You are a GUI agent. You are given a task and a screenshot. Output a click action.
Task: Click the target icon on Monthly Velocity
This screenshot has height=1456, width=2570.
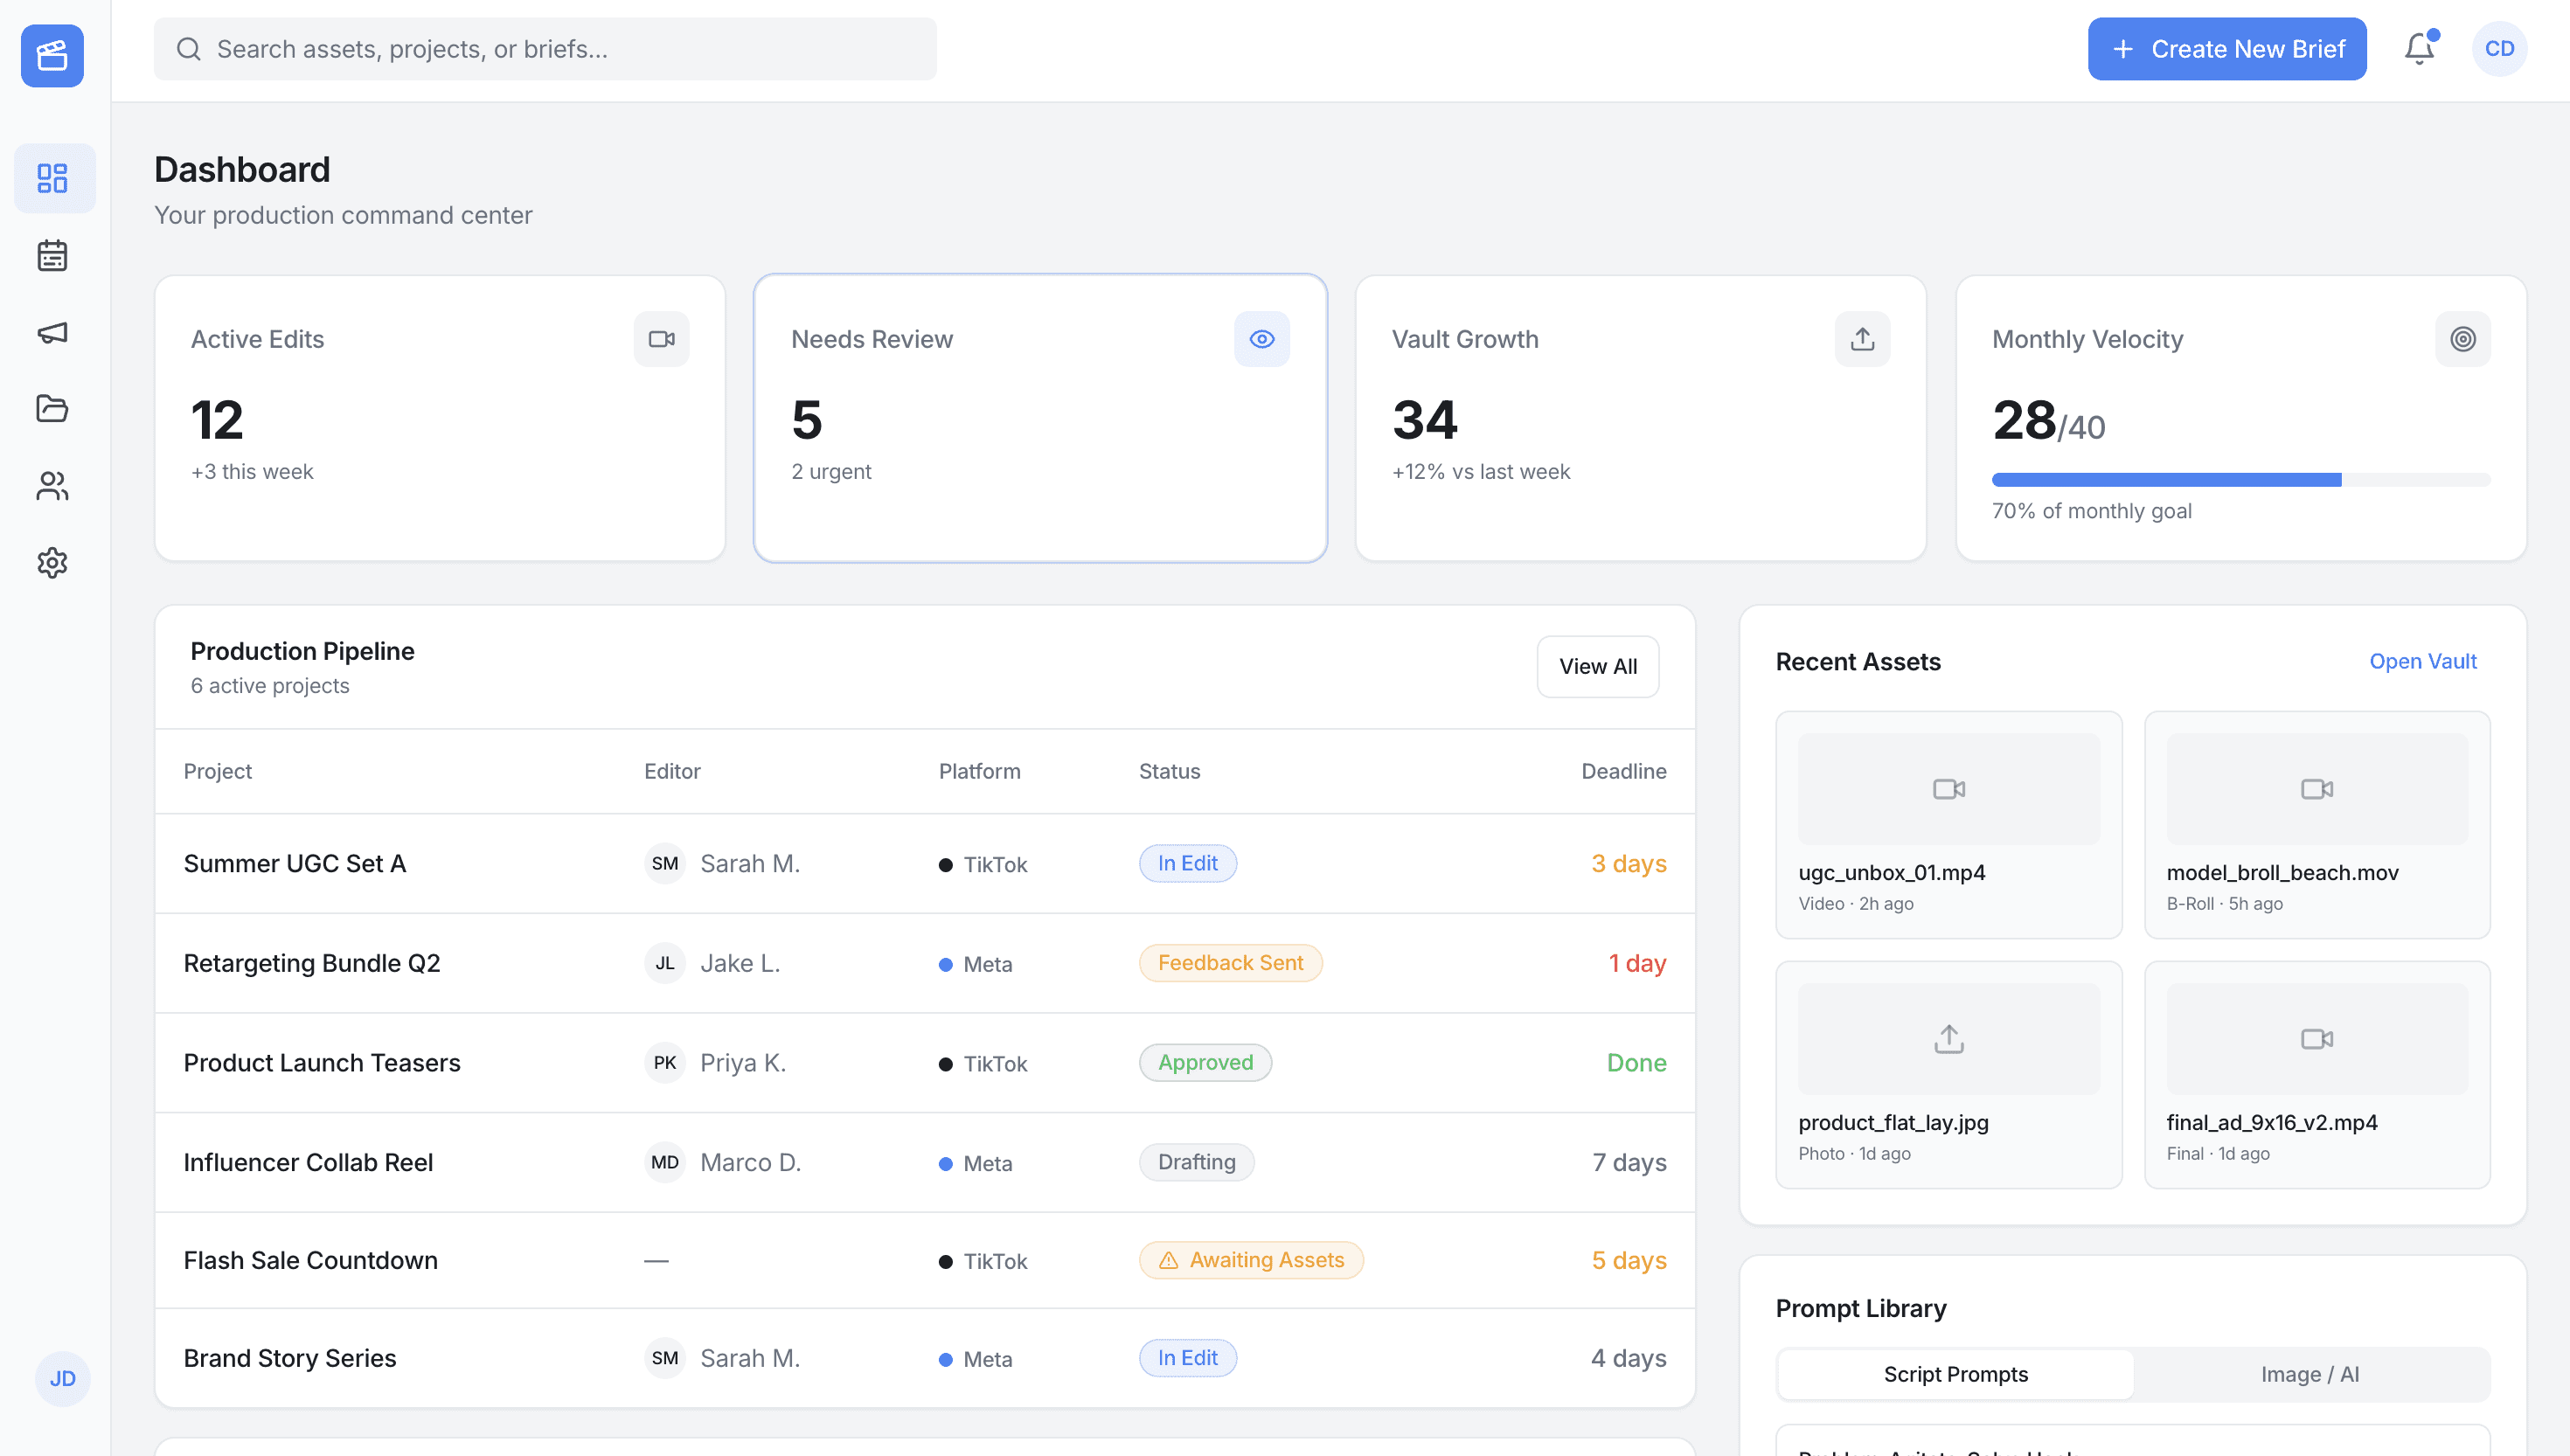(x=2462, y=340)
